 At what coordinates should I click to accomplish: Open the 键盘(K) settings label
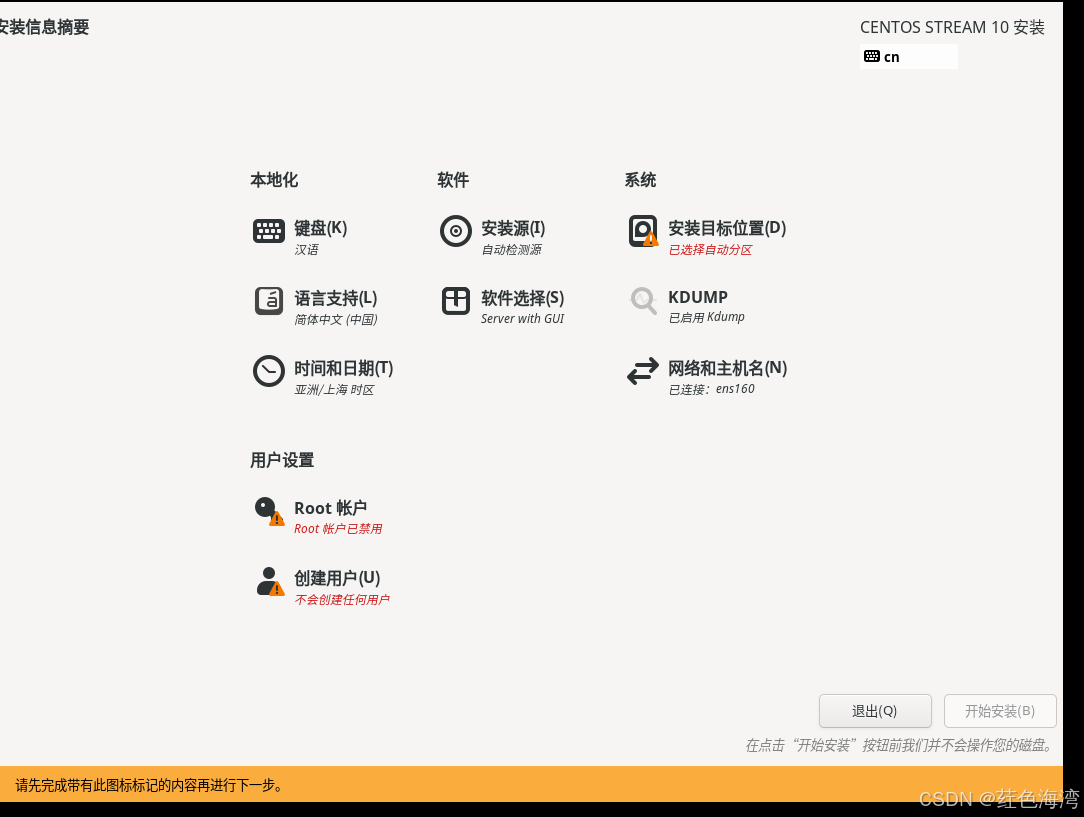[x=321, y=227]
